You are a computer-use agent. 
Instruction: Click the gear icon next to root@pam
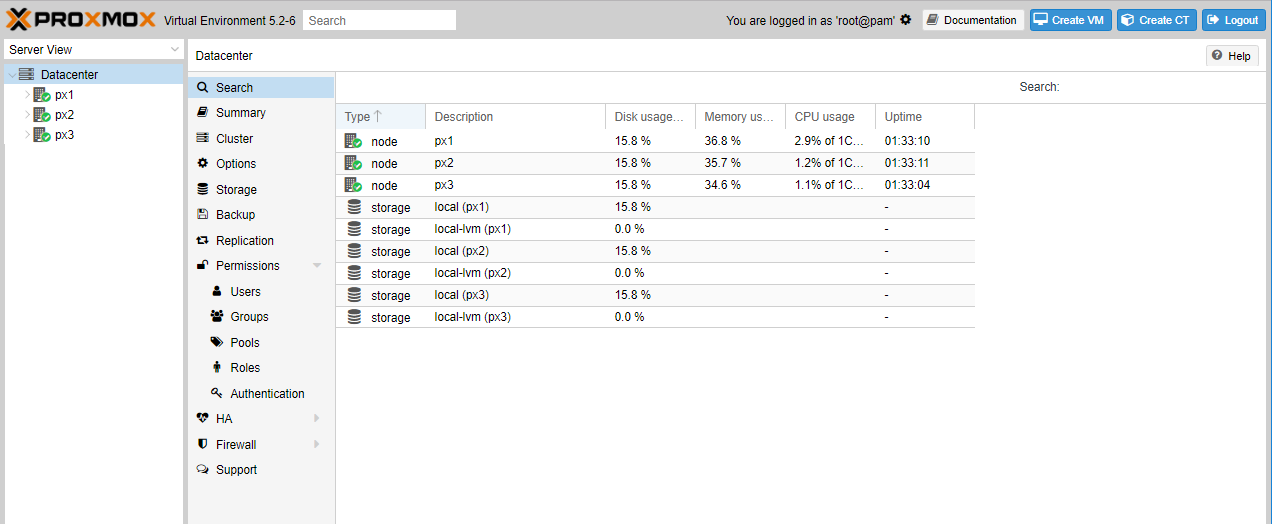tap(906, 20)
